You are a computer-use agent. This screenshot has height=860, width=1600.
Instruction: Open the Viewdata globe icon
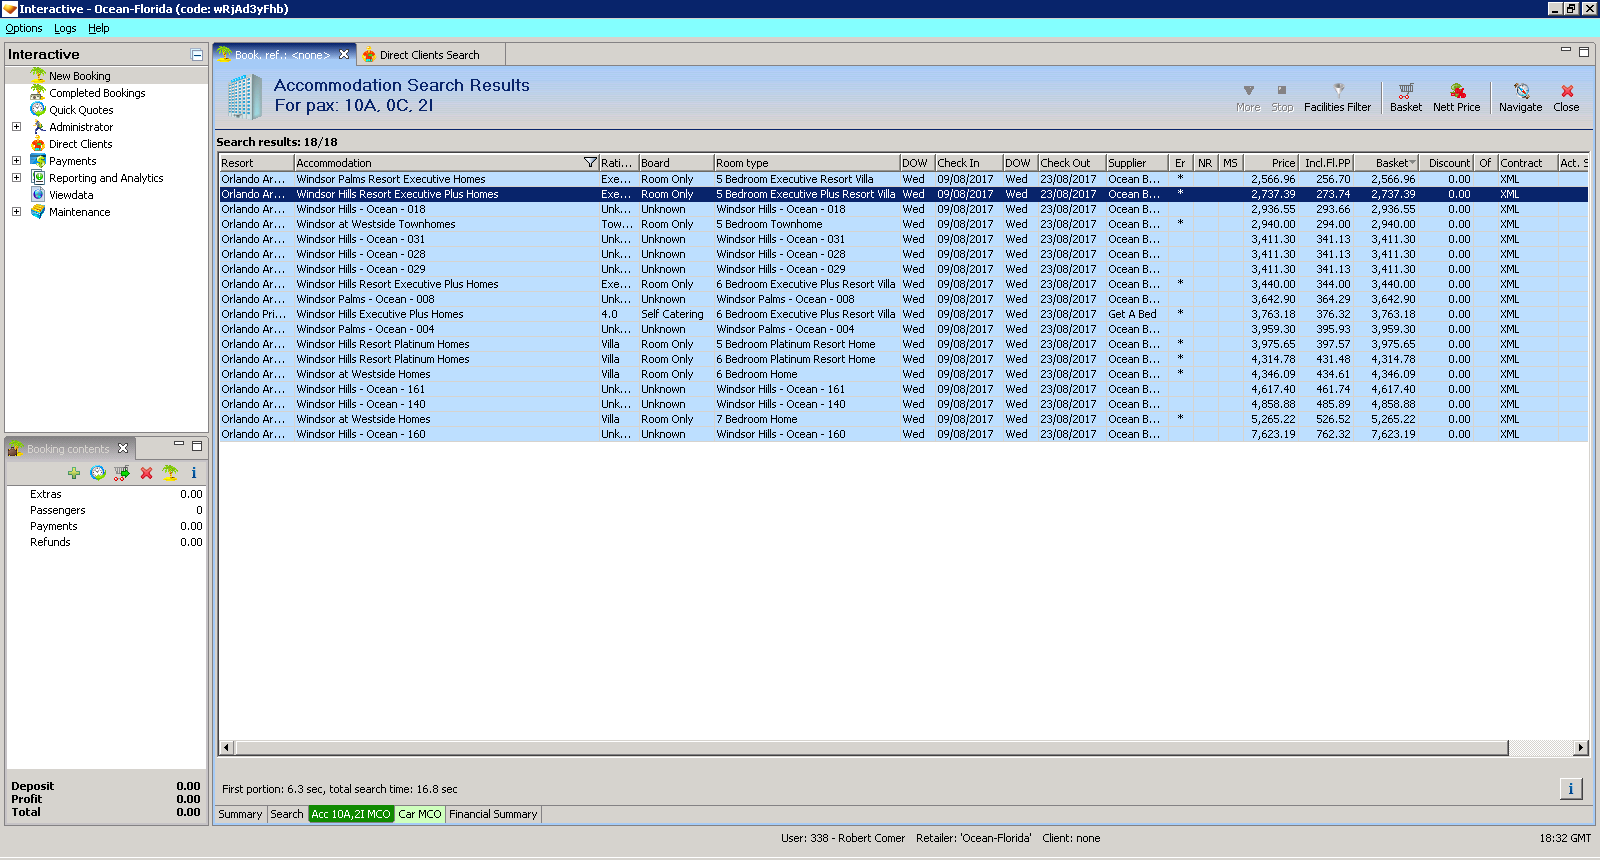tap(38, 195)
